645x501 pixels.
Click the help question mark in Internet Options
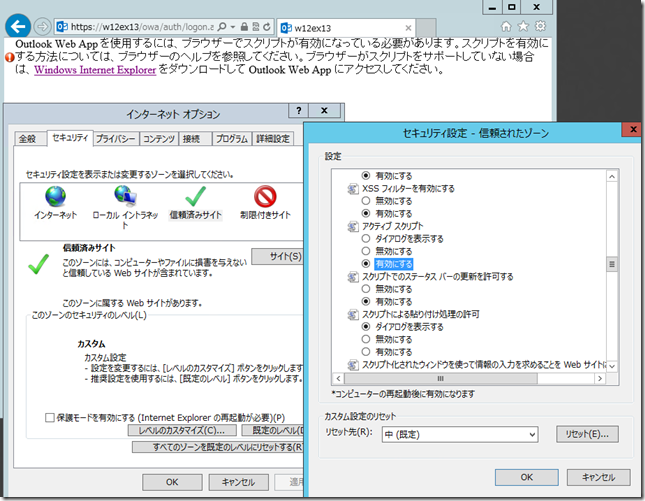pyautogui.click(x=299, y=110)
